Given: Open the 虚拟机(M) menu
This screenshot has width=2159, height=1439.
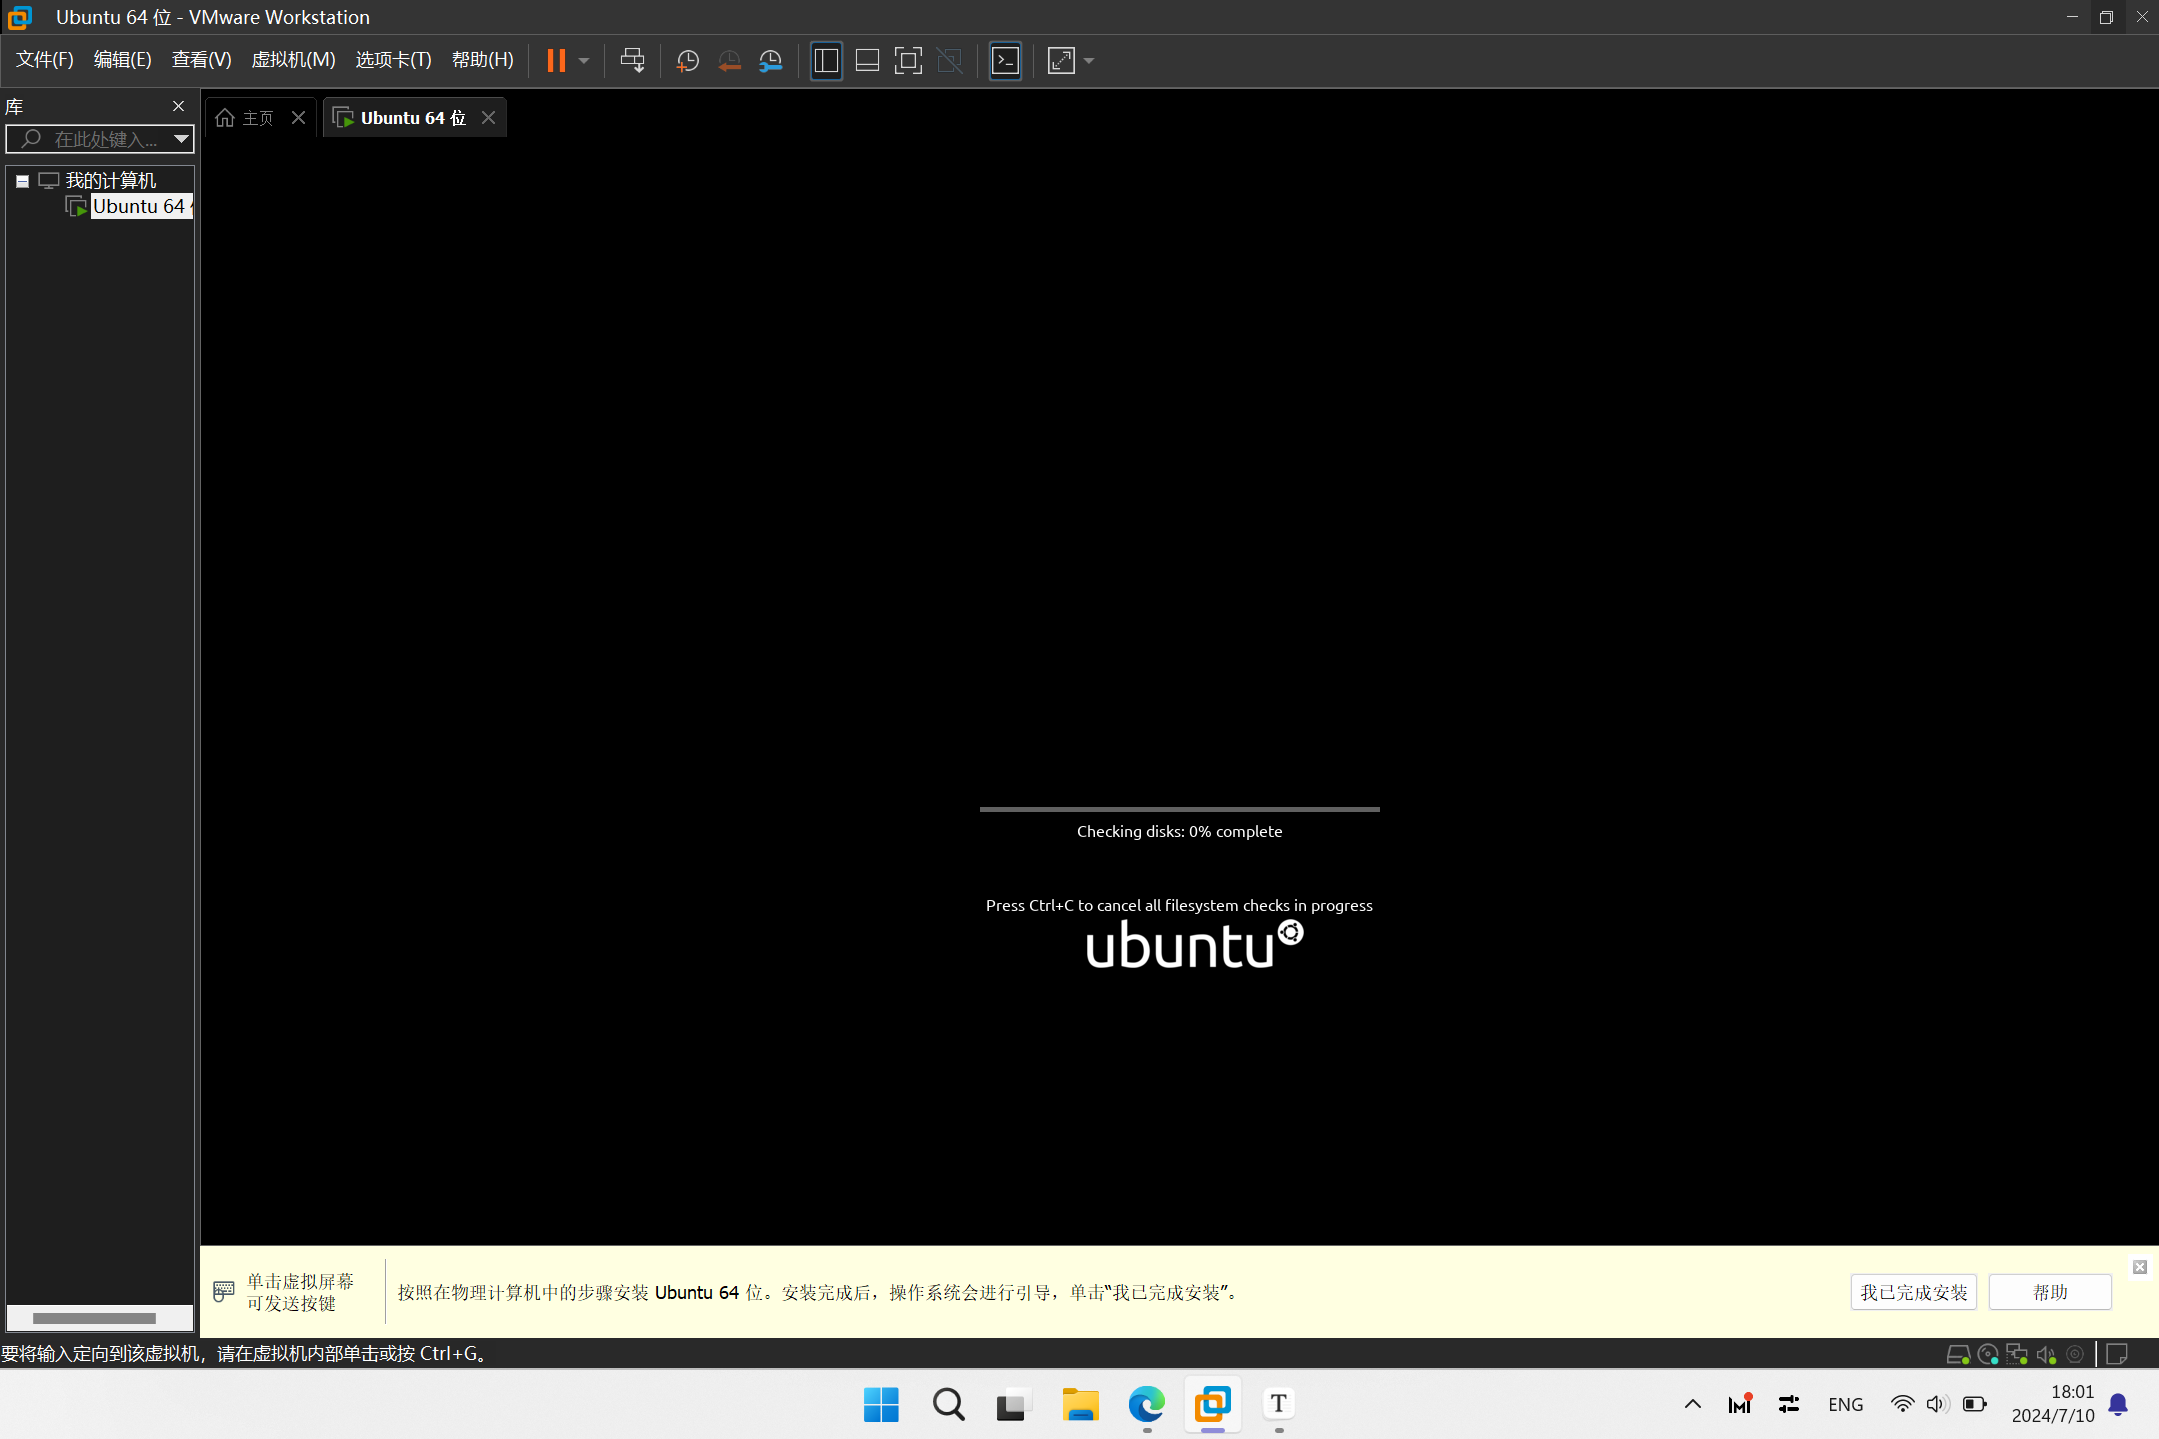Looking at the screenshot, I should [x=293, y=59].
